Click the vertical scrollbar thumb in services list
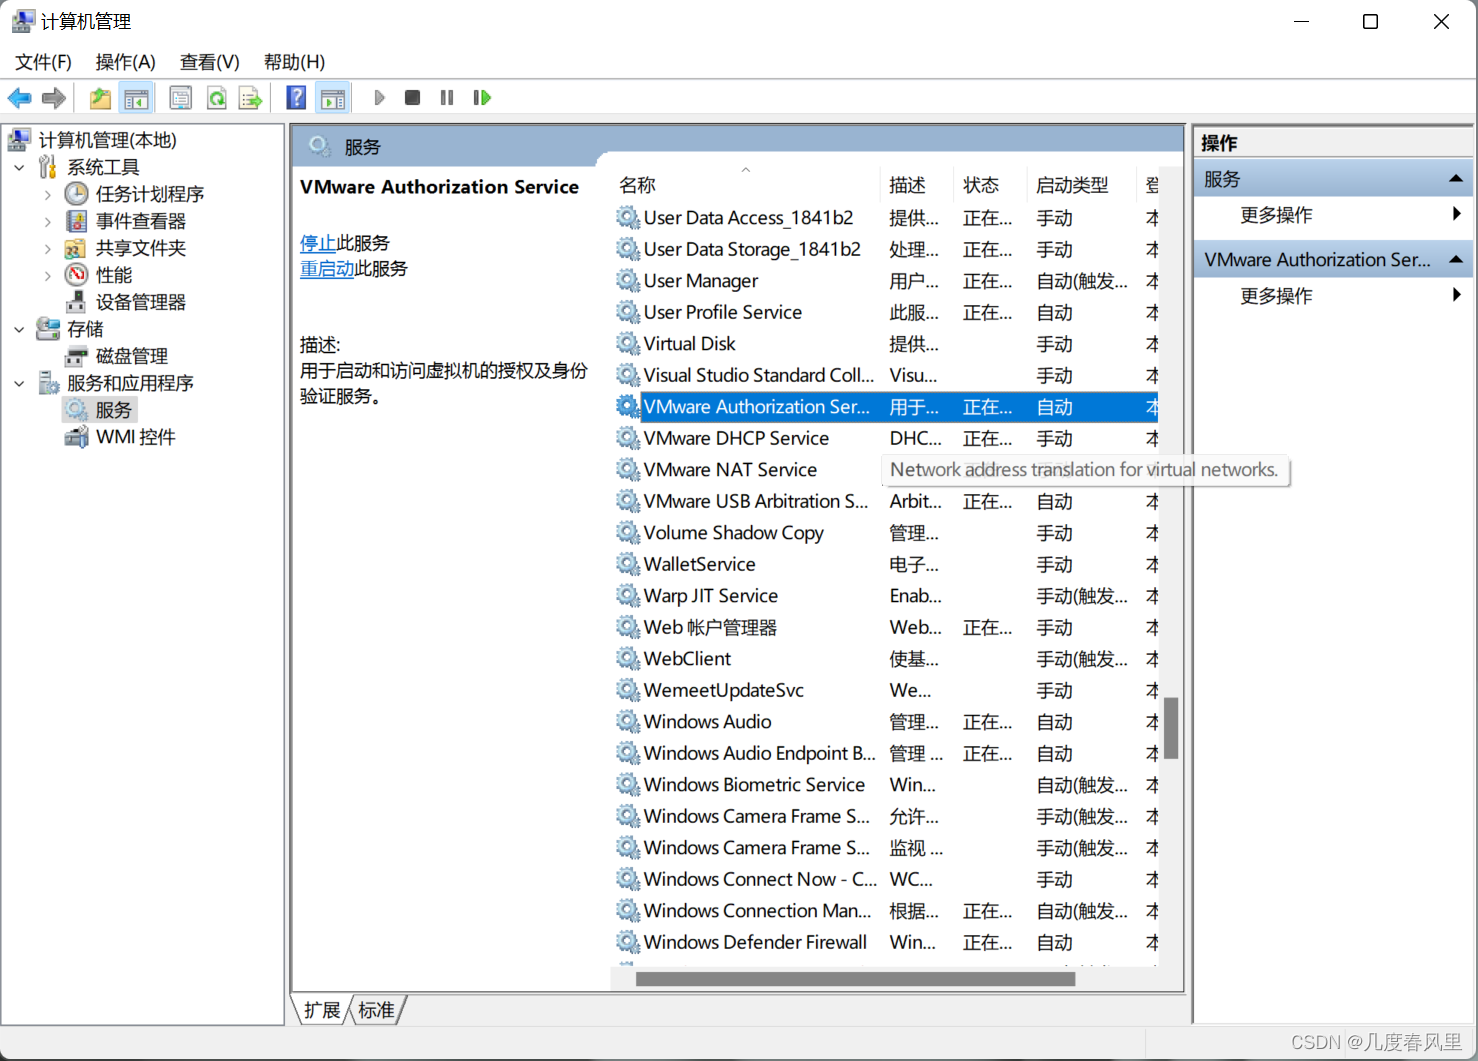Viewport: 1478px width, 1061px height. pyautogui.click(x=1171, y=728)
